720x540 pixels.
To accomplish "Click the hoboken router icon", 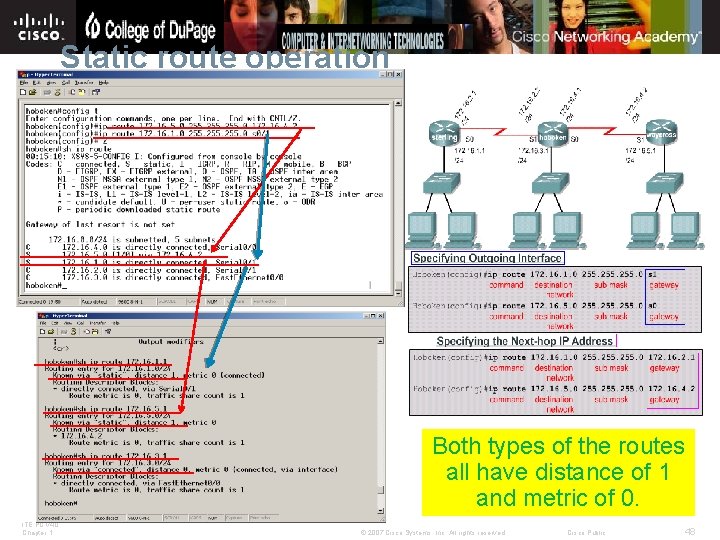I will point(553,134).
